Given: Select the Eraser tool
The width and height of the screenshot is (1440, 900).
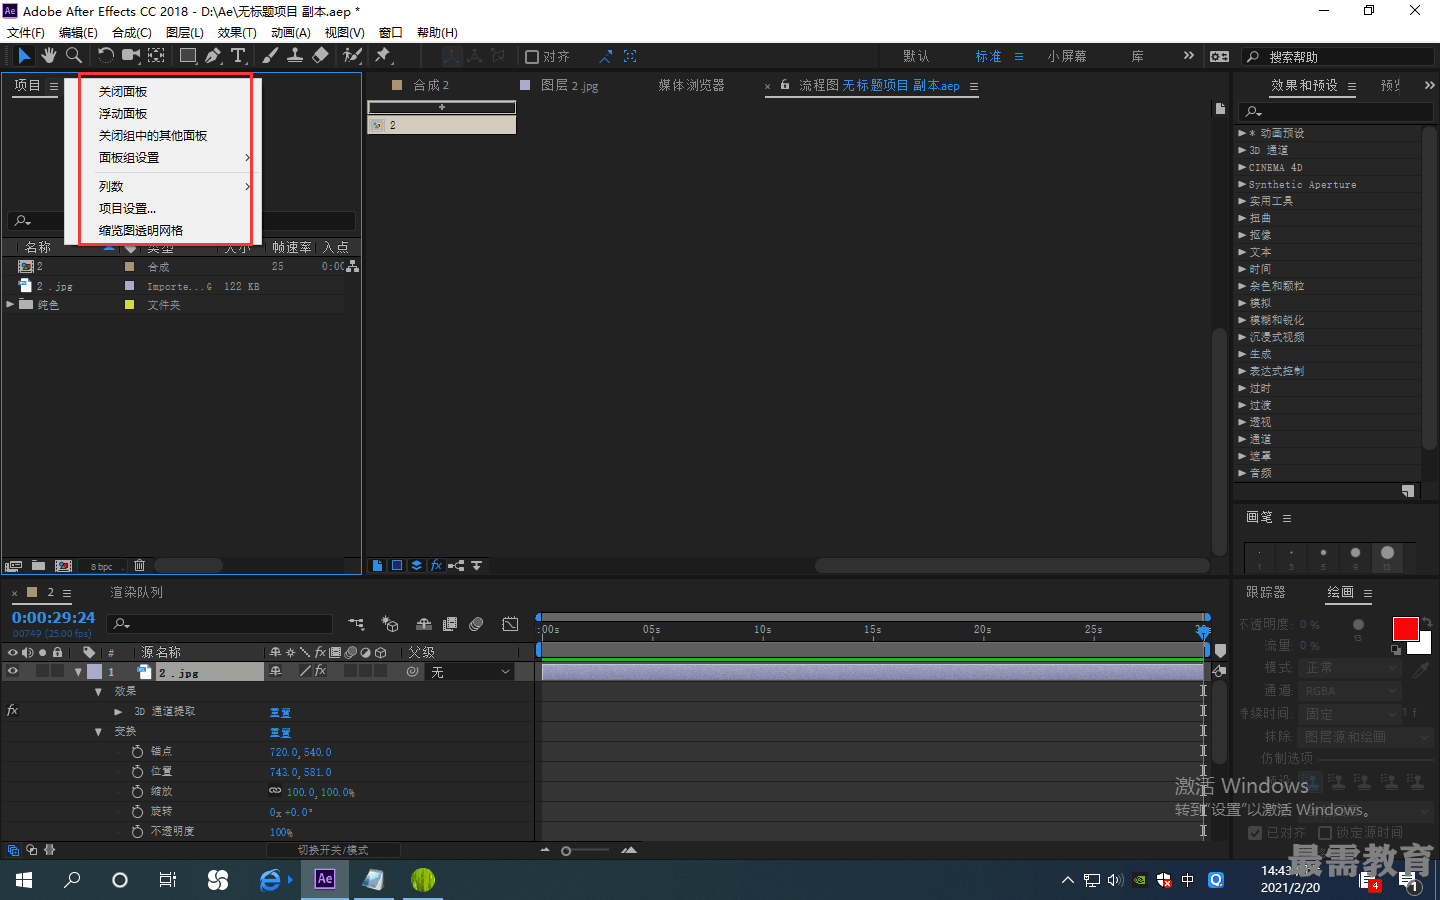Looking at the screenshot, I should [x=320, y=56].
